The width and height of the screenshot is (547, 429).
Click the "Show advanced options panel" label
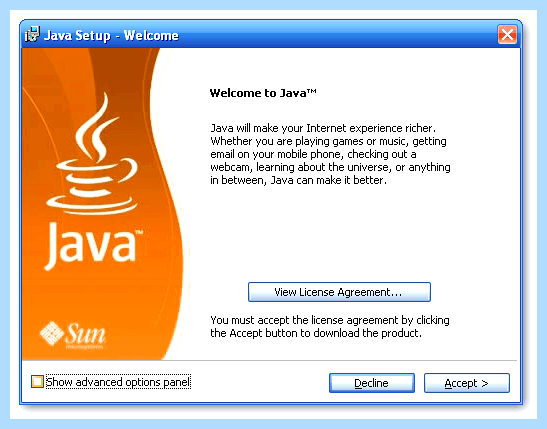(x=118, y=382)
